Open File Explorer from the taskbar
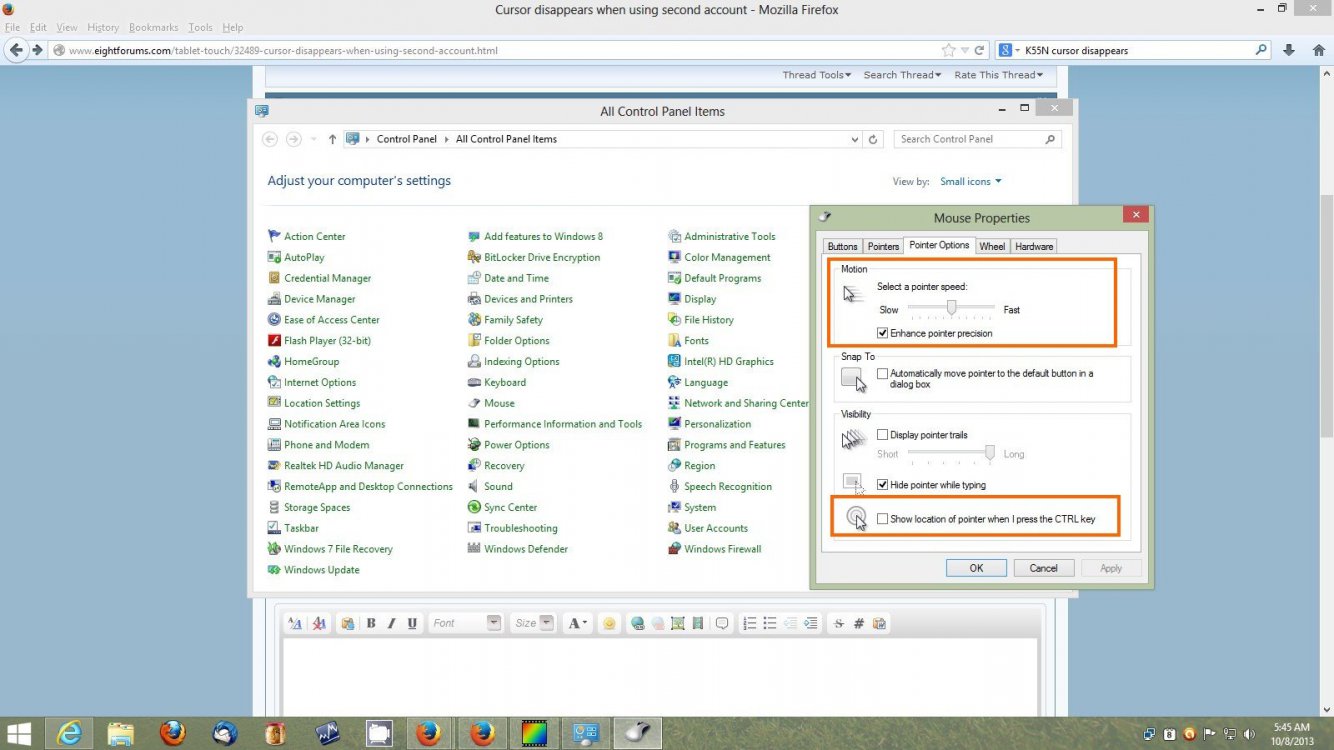The width and height of the screenshot is (1334, 750). tap(120, 733)
